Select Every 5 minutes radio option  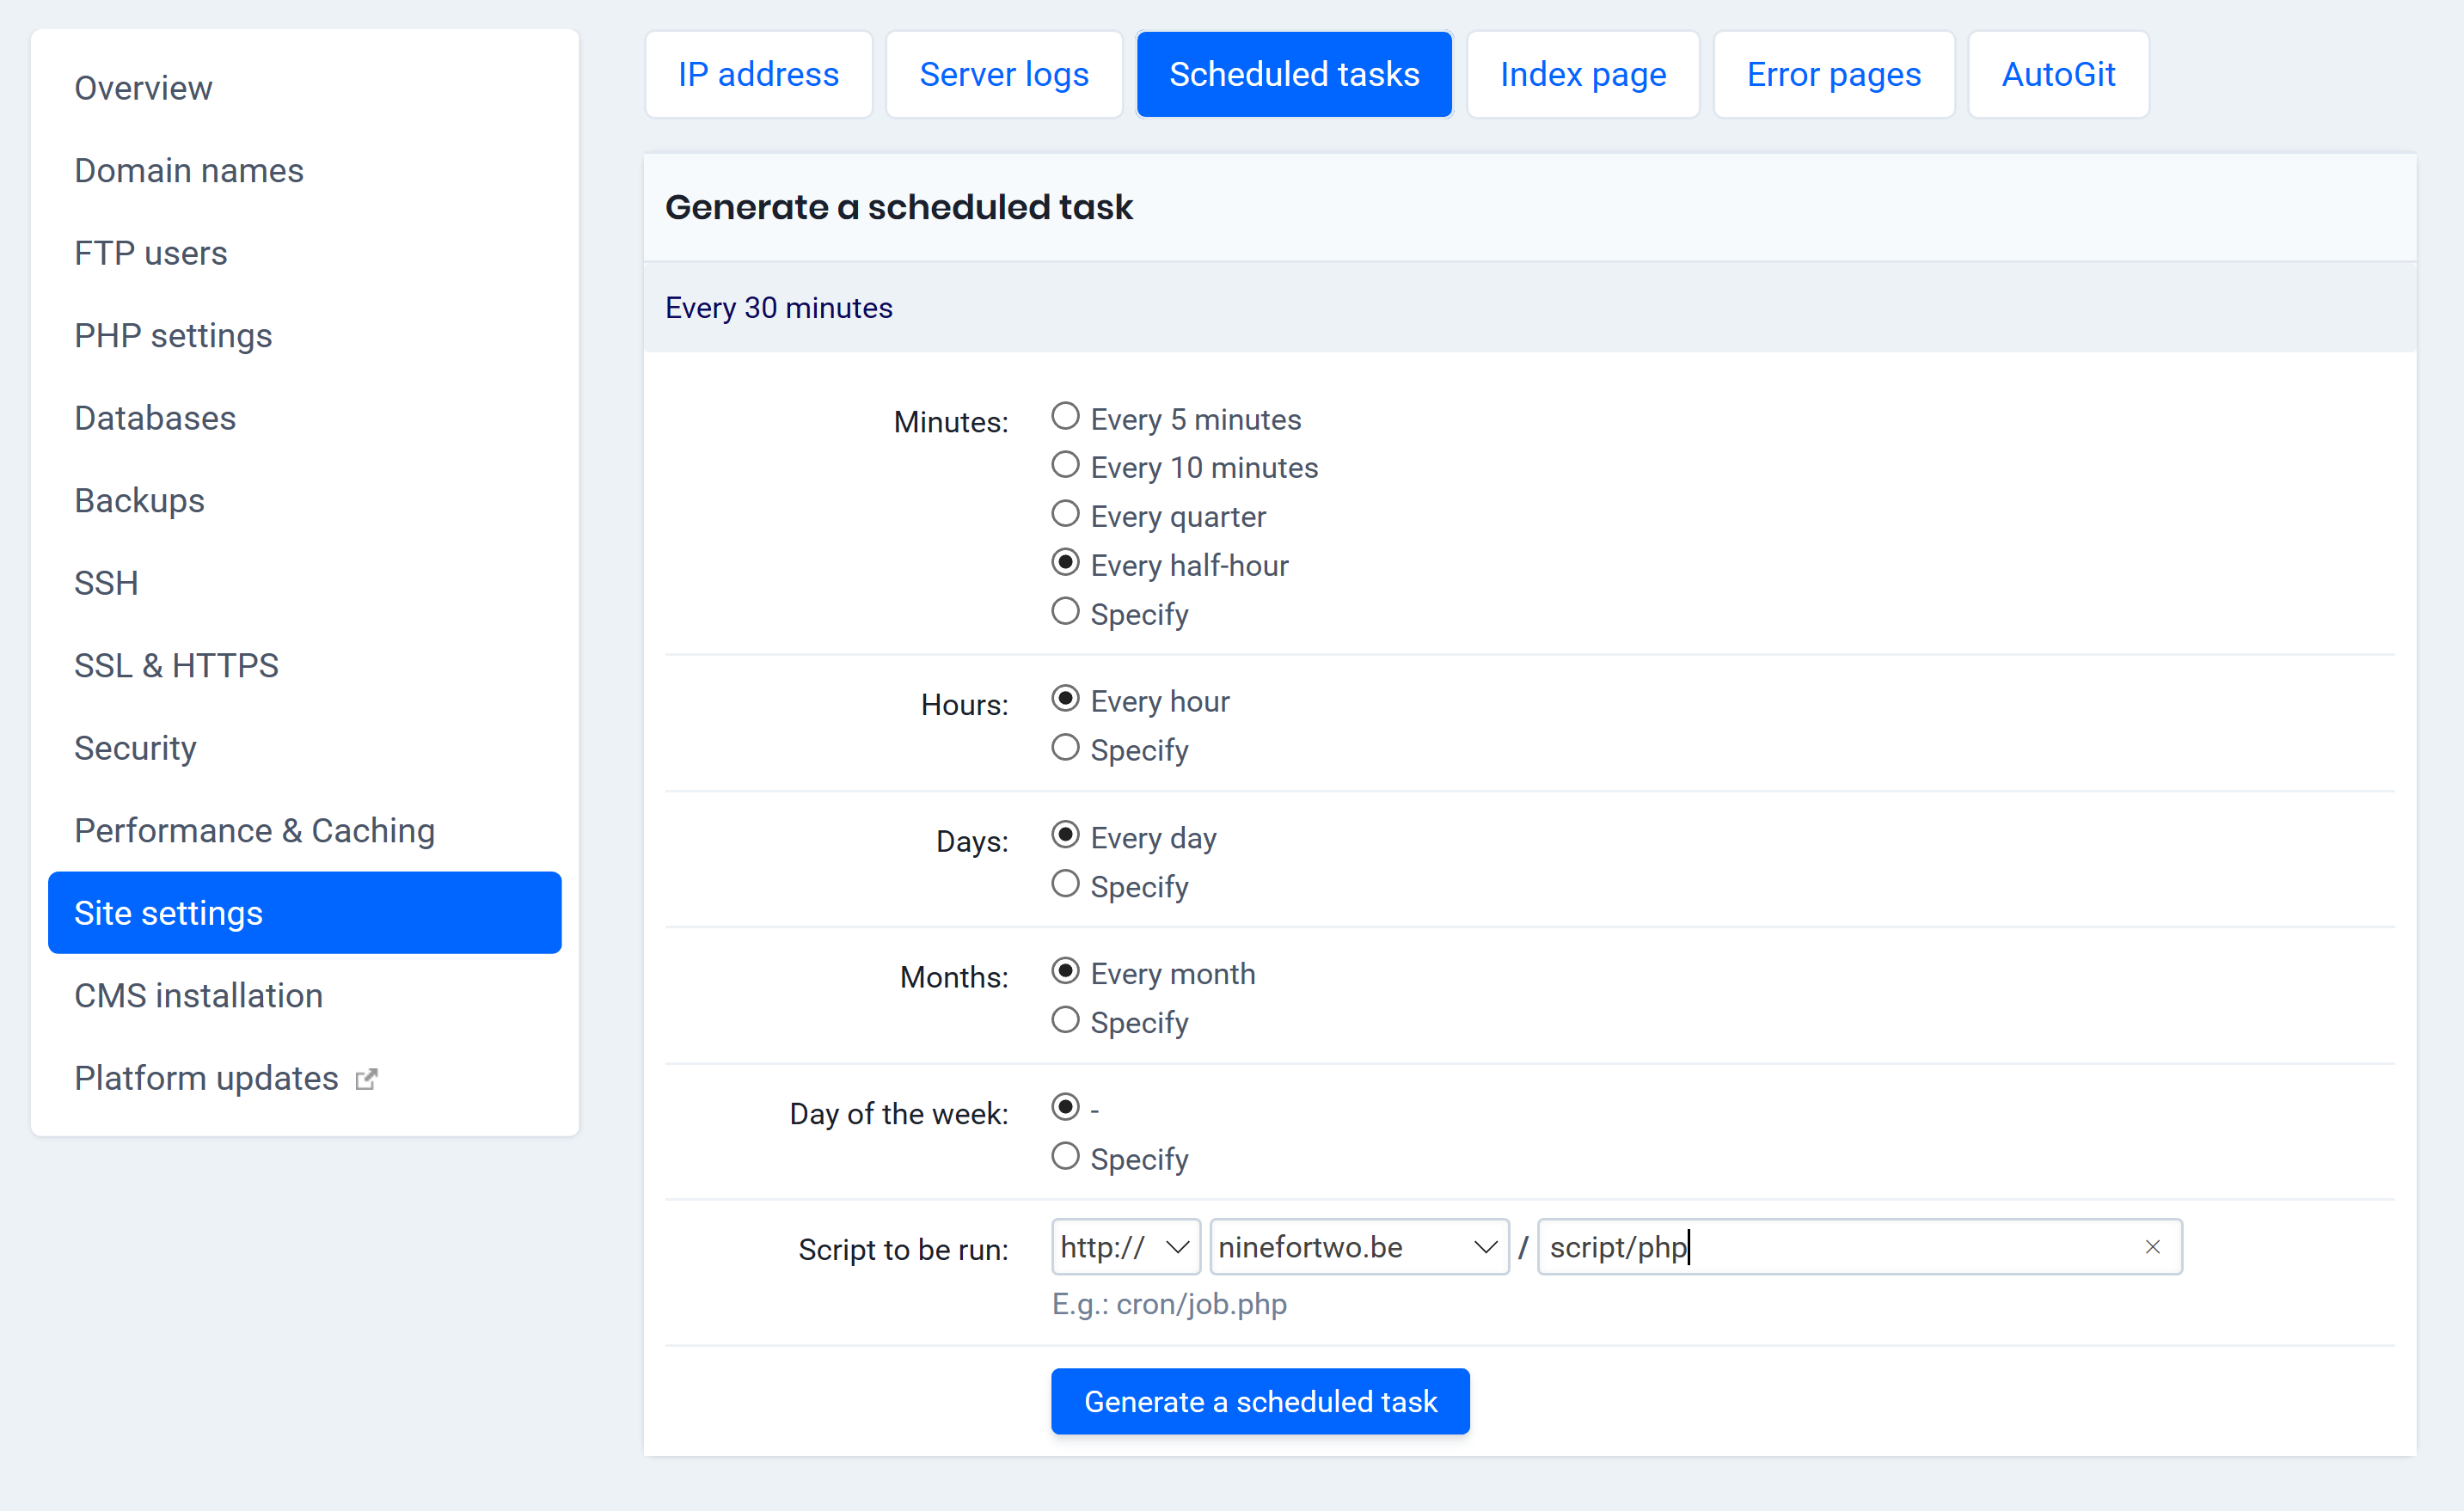pyautogui.click(x=1065, y=417)
